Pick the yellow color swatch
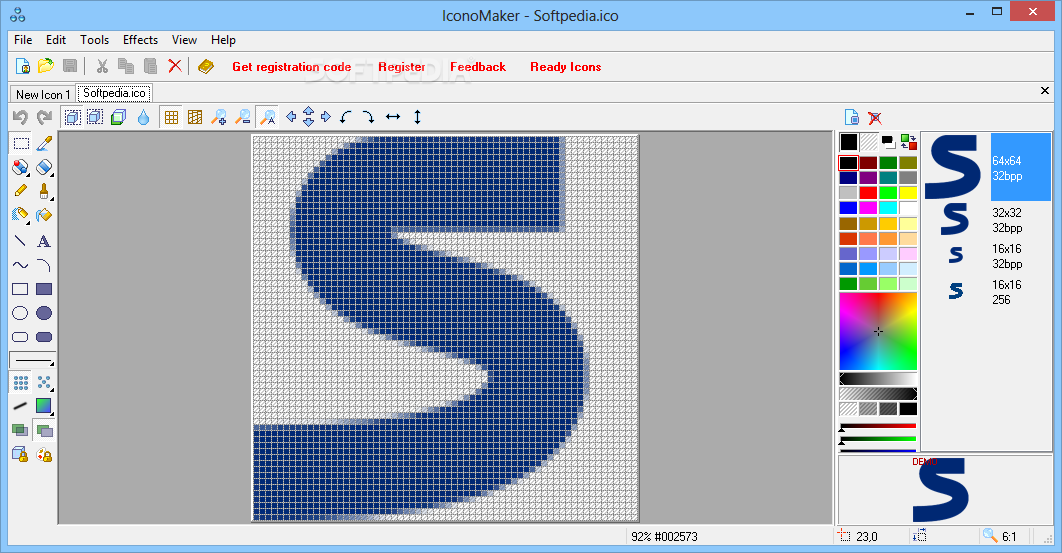The height and width of the screenshot is (553, 1062). pyautogui.click(x=908, y=192)
